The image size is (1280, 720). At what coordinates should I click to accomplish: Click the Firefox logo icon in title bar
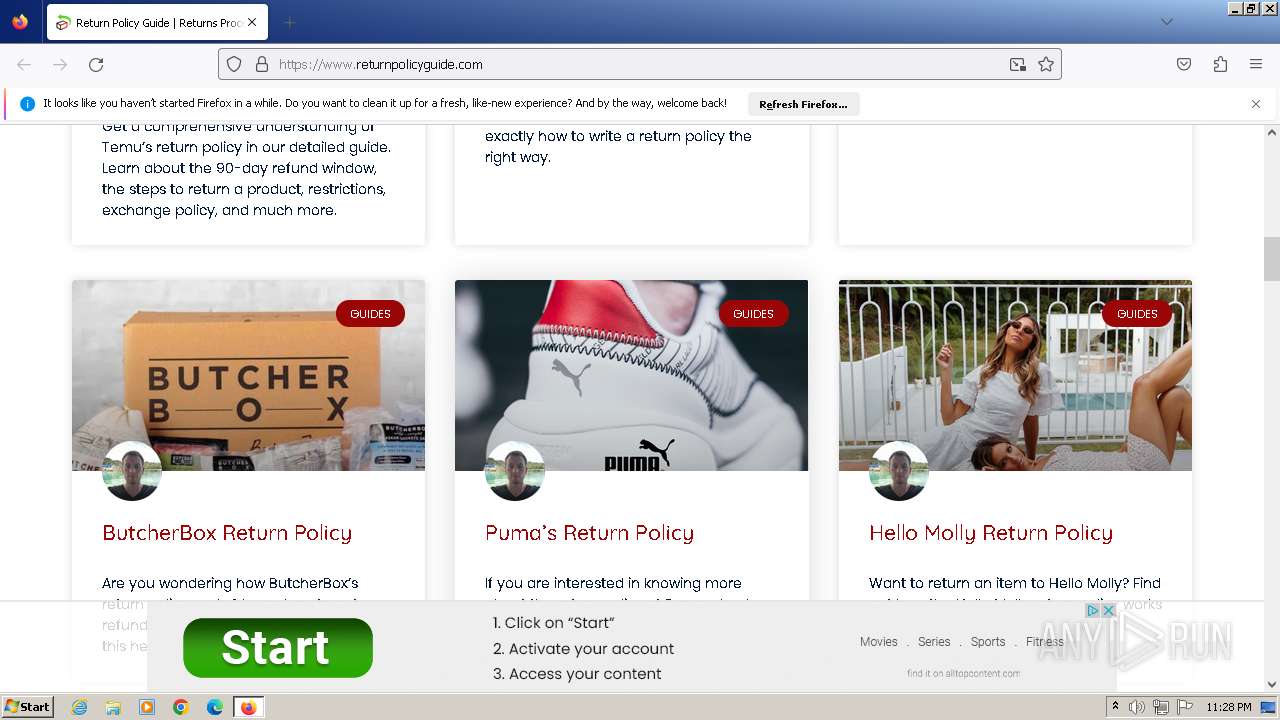[x=20, y=21]
